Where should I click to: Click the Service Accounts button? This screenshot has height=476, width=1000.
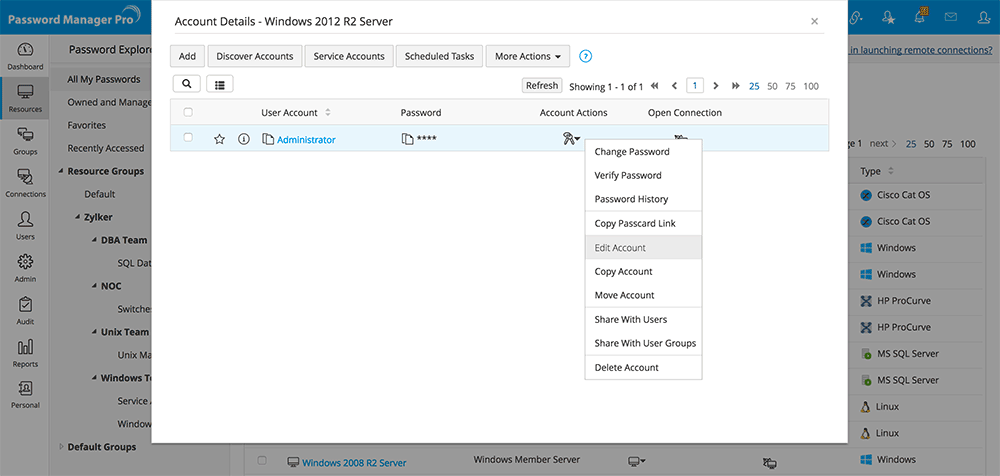point(349,56)
